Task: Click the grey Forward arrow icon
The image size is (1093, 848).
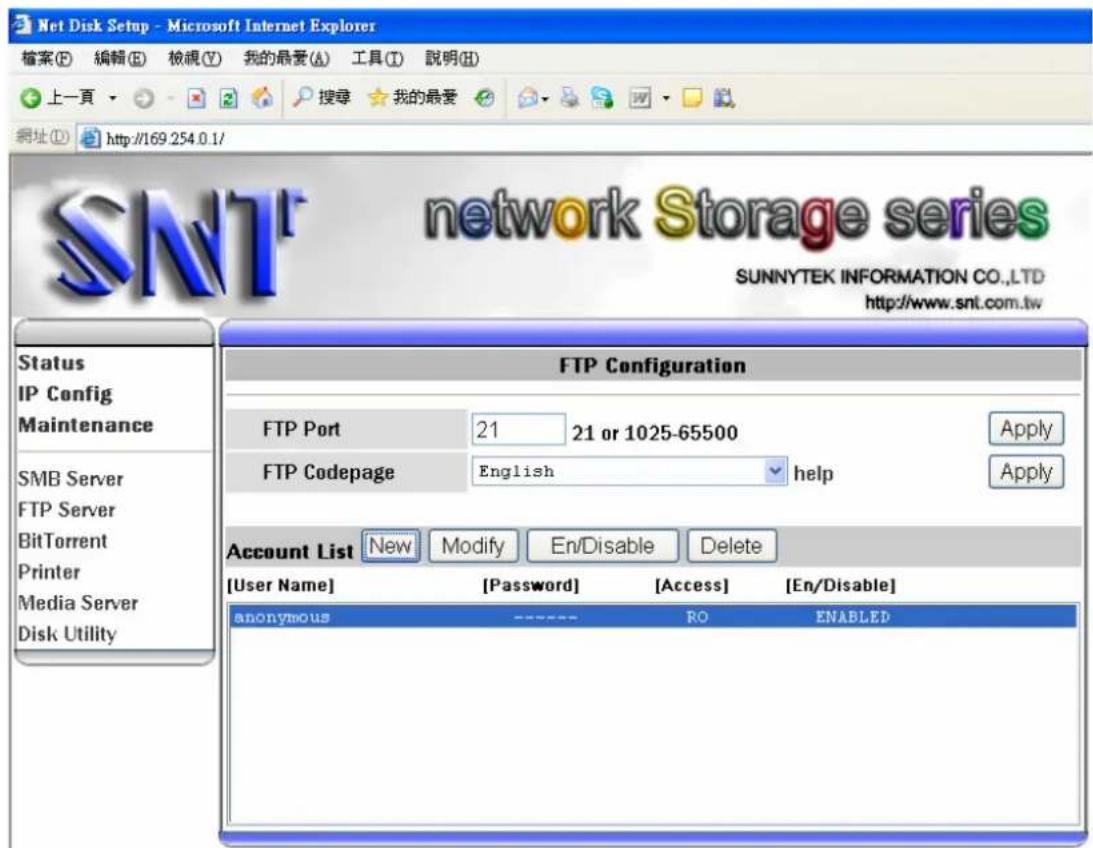Action: click(x=144, y=99)
